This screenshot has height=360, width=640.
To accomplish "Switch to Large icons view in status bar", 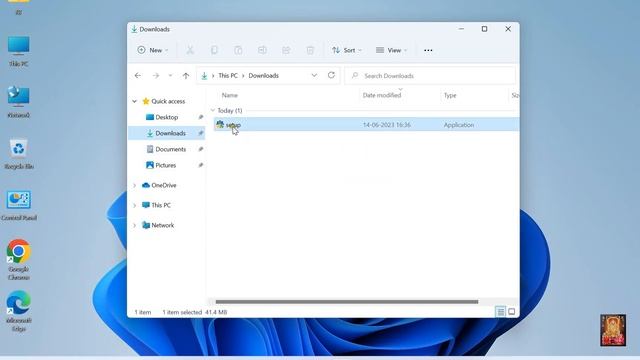I will pos(511,312).
